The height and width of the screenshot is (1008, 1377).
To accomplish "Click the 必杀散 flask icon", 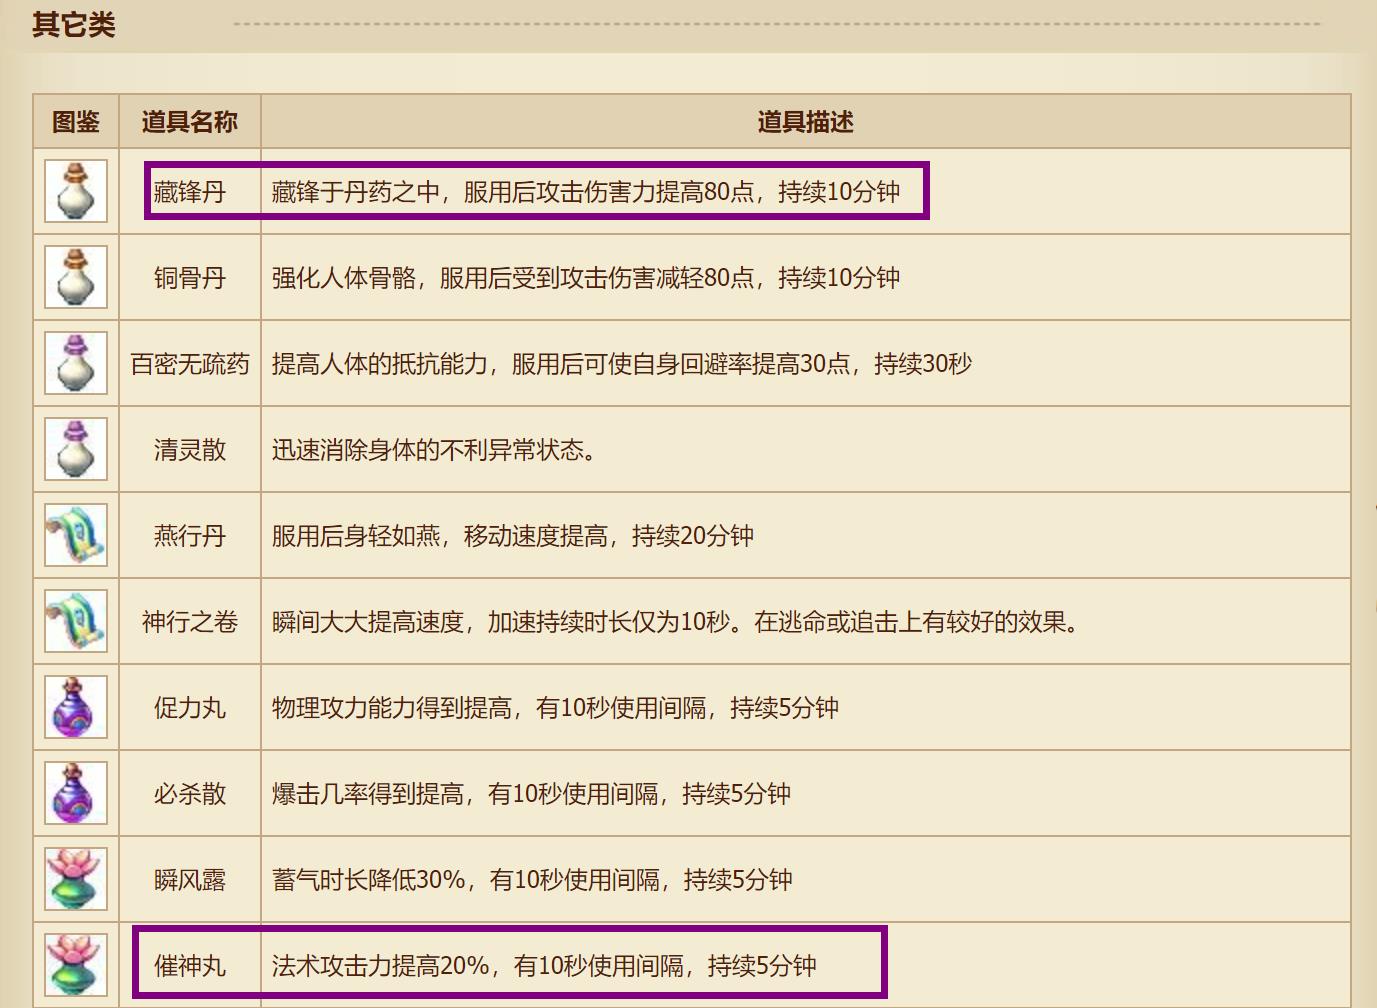I will 76,794.
